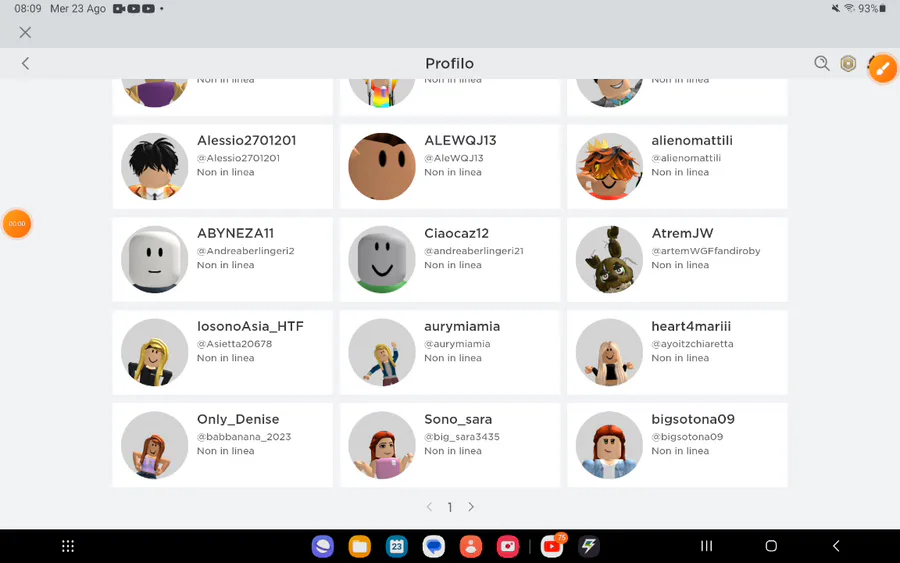This screenshot has width=900, height=563.
Task: Open ABYNEZA11 avatar thumbnail
Action: click(x=154, y=259)
